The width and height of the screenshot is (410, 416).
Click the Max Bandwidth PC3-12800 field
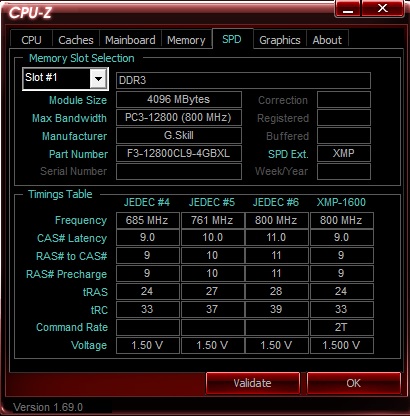[179, 117]
